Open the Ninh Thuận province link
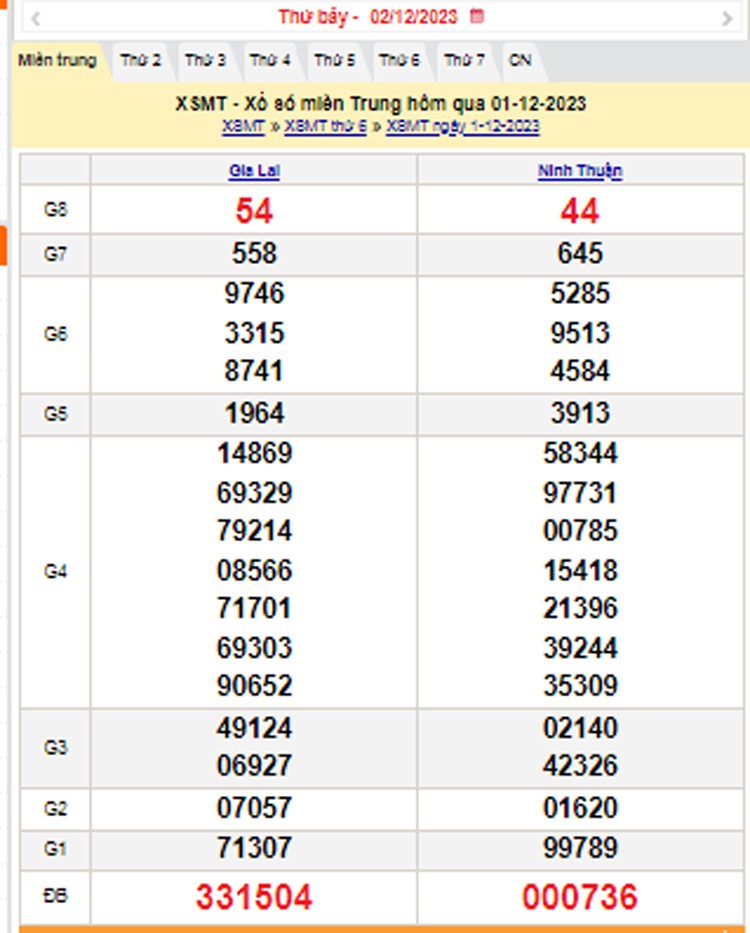Screen dimensions: 750x933 580,171
